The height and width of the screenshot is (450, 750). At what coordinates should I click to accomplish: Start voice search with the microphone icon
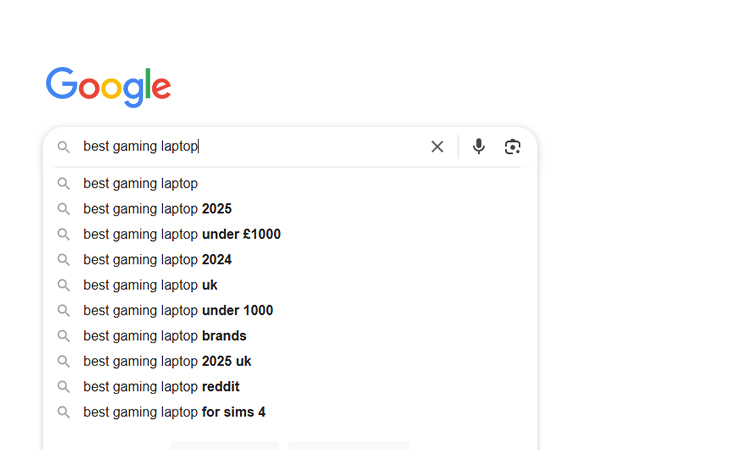pyautogui.click(x=479, y=146)
